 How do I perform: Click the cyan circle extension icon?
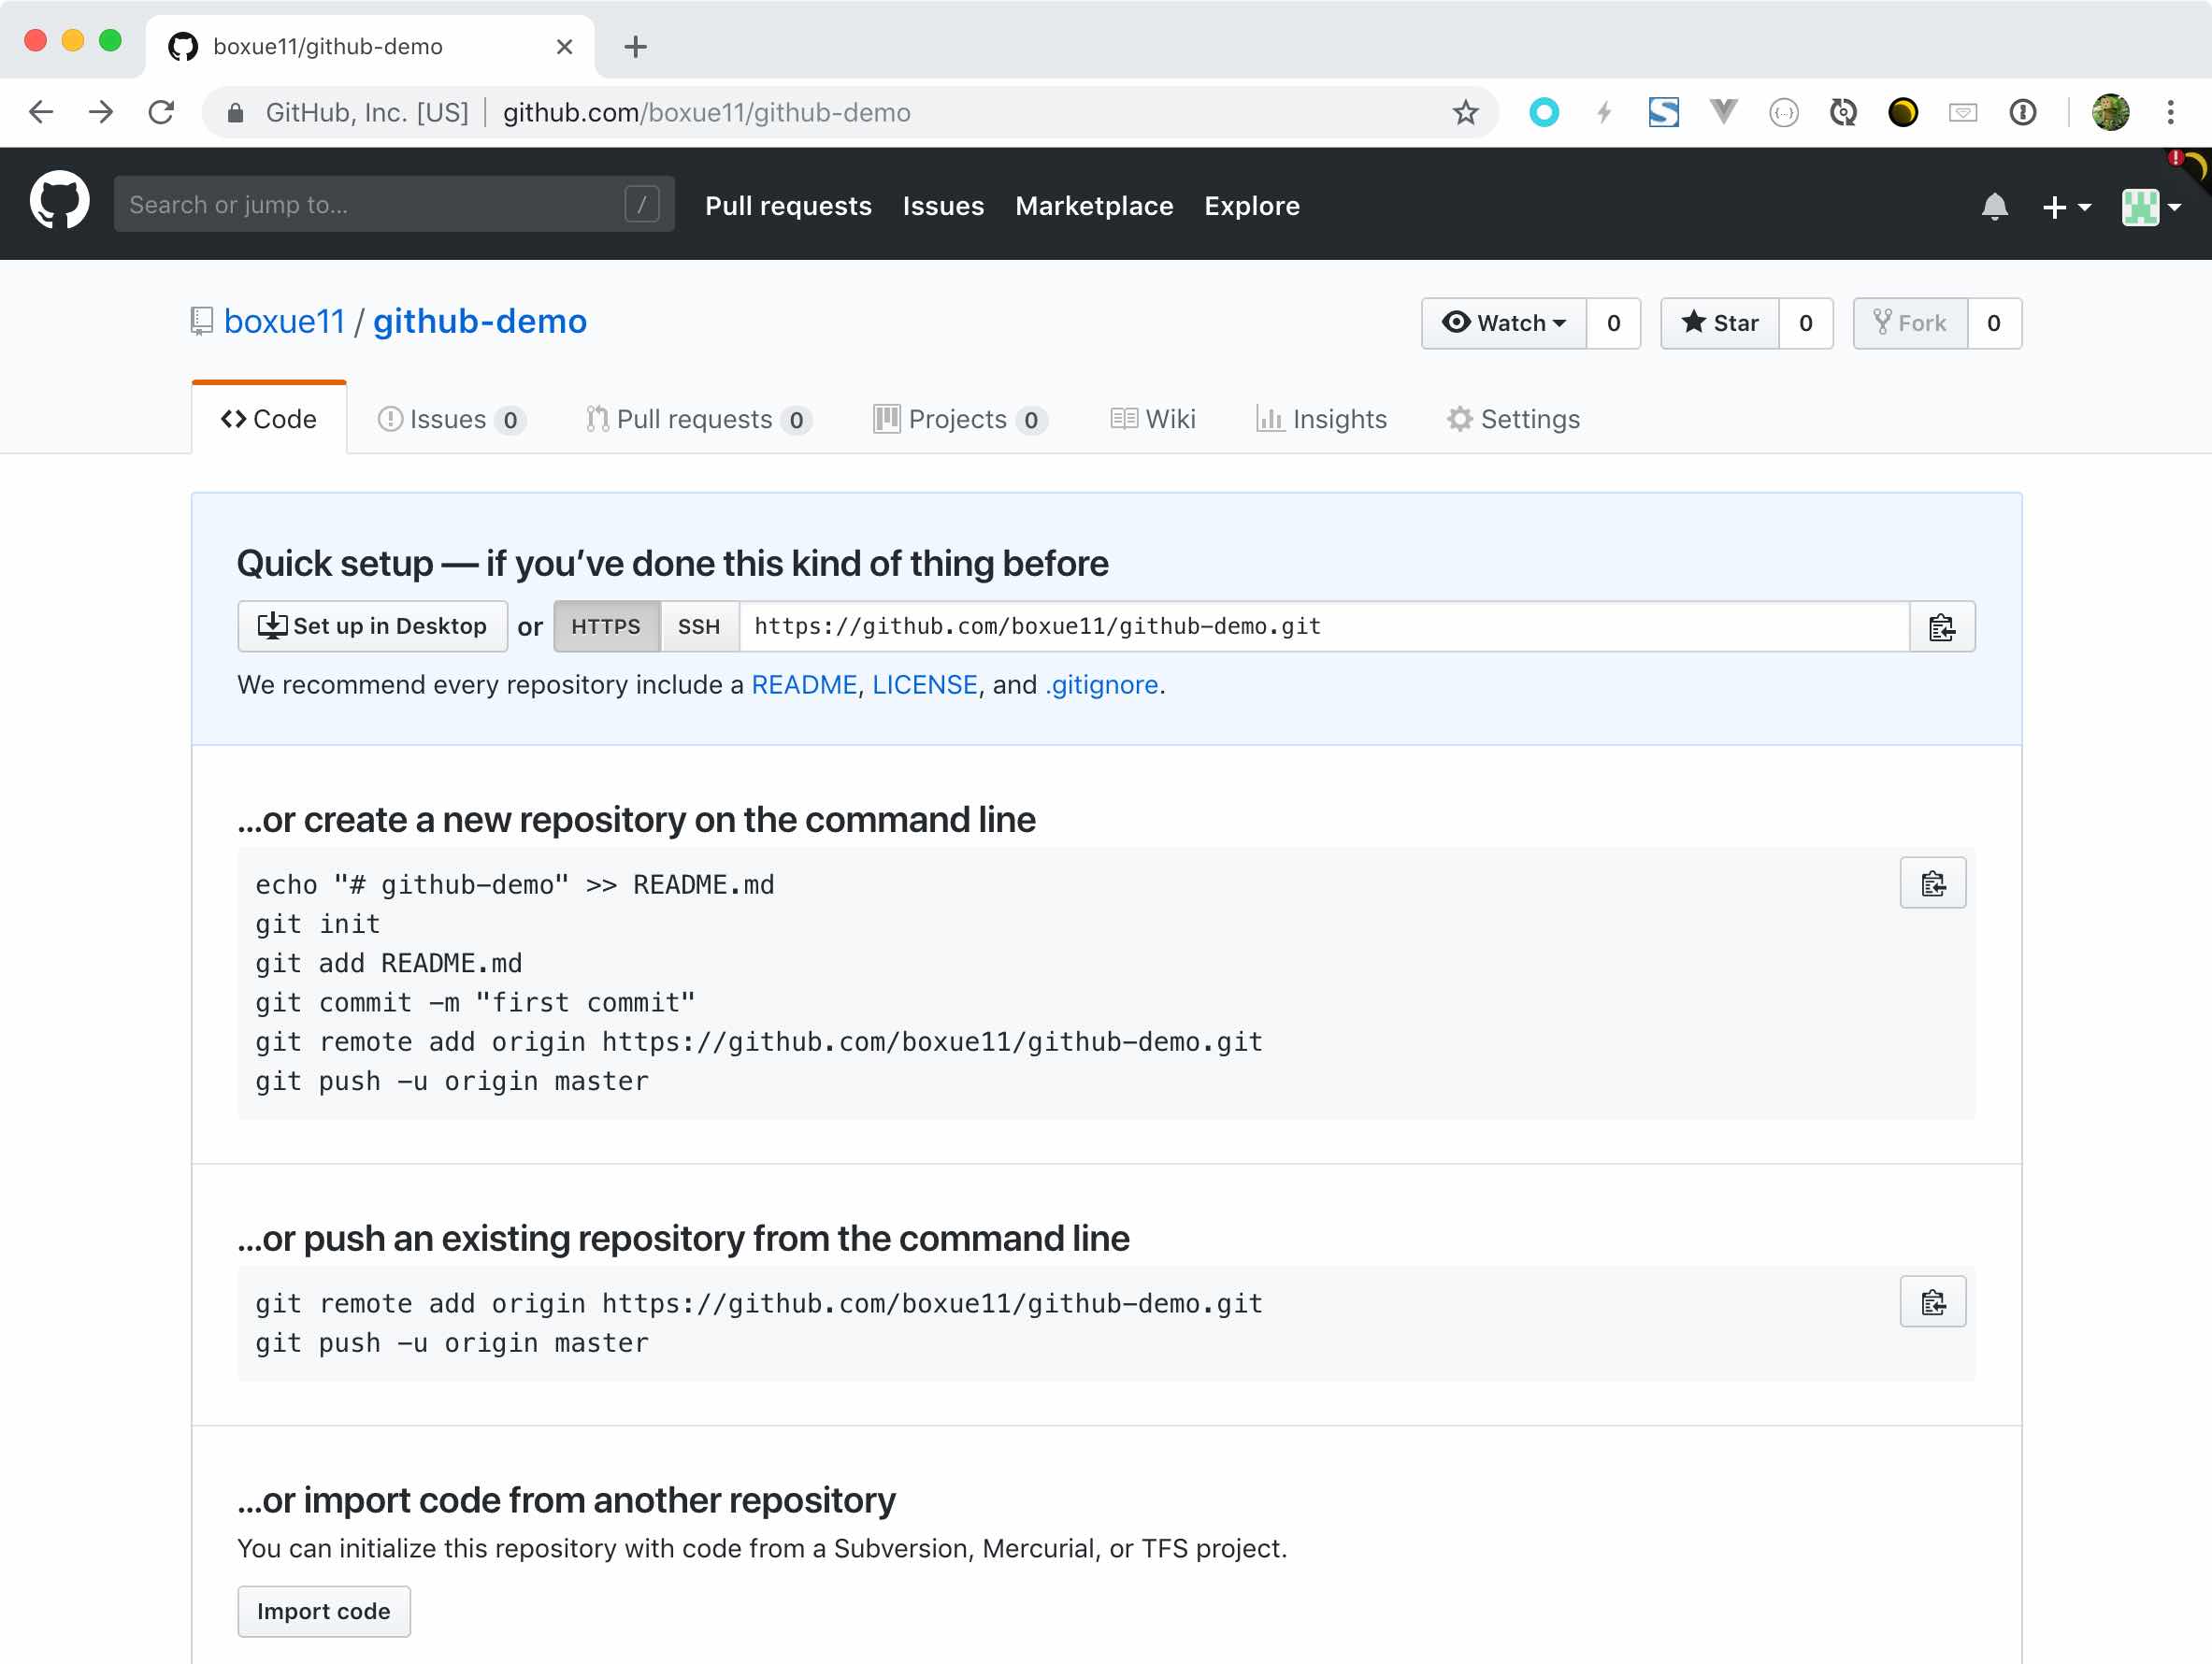pos(1544,112)
